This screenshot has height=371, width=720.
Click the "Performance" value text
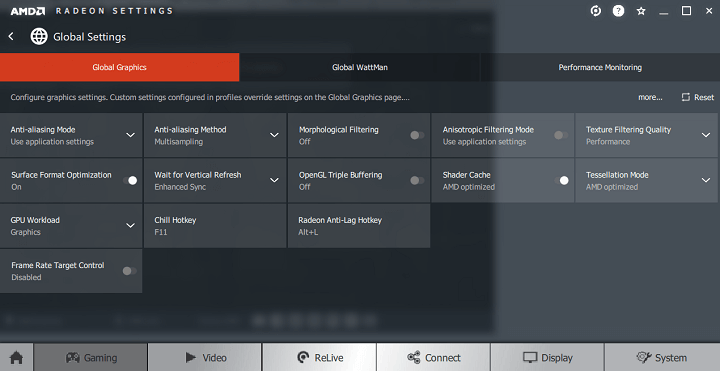(608, 142)
